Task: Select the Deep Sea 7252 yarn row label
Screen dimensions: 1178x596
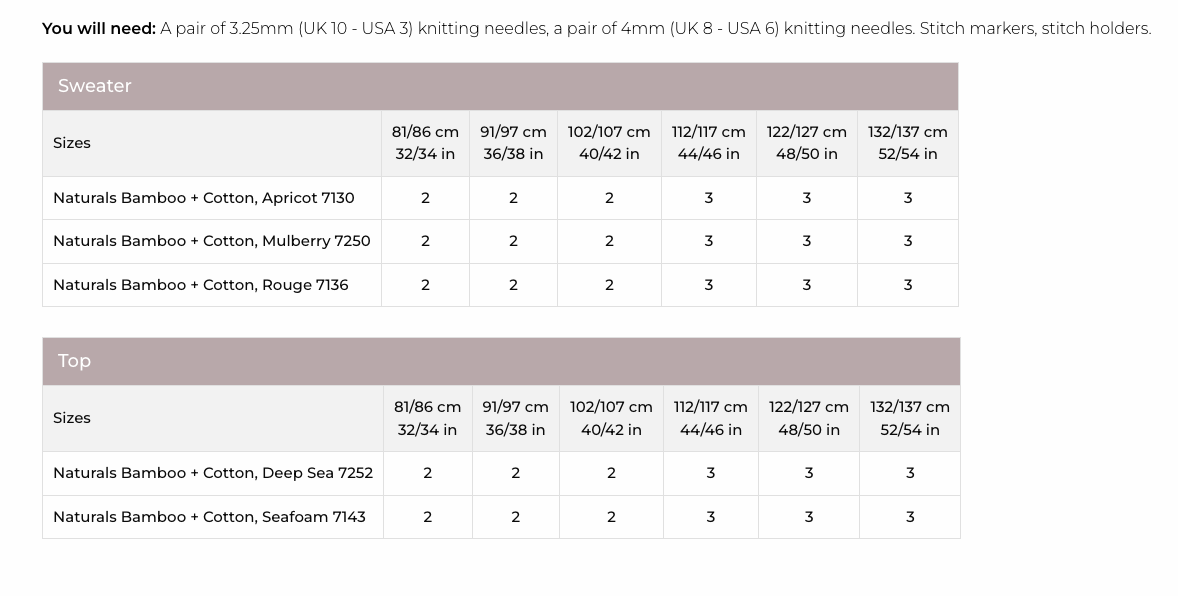Action: click(x=213, y=473)
